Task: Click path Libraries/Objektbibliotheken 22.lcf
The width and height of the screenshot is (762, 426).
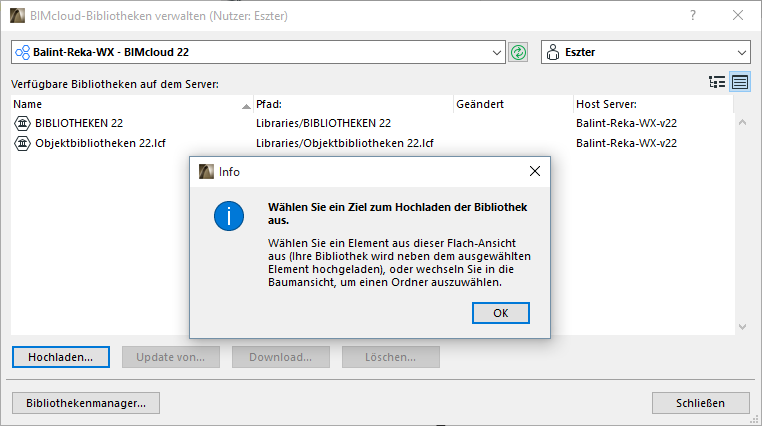Action: (345, 143)
